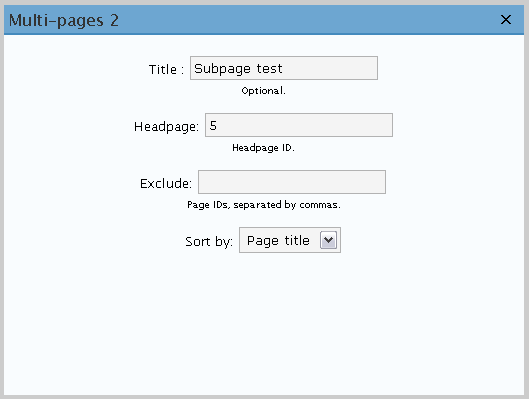Focus the Title input field

coord(284,68)
